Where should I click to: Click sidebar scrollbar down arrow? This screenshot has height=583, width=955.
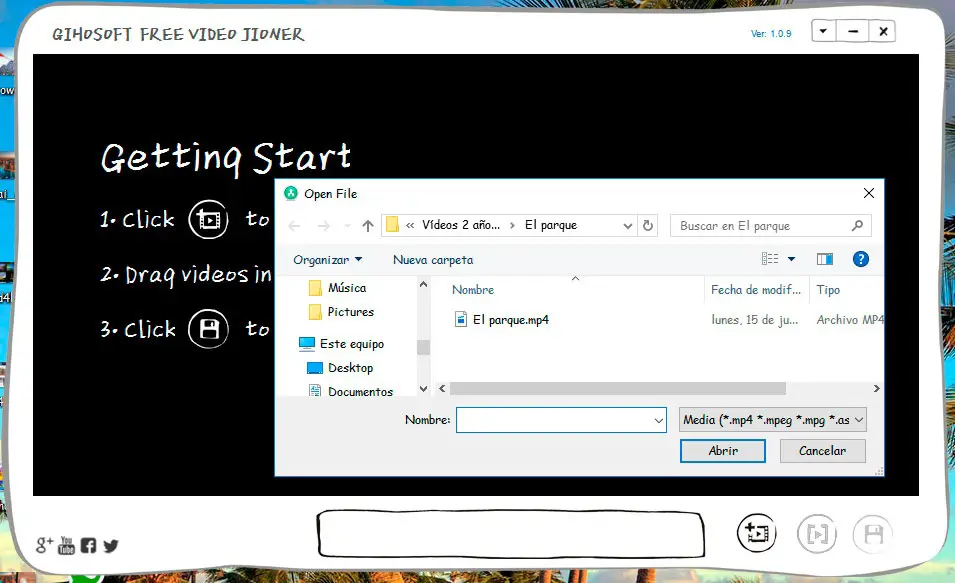423,388
